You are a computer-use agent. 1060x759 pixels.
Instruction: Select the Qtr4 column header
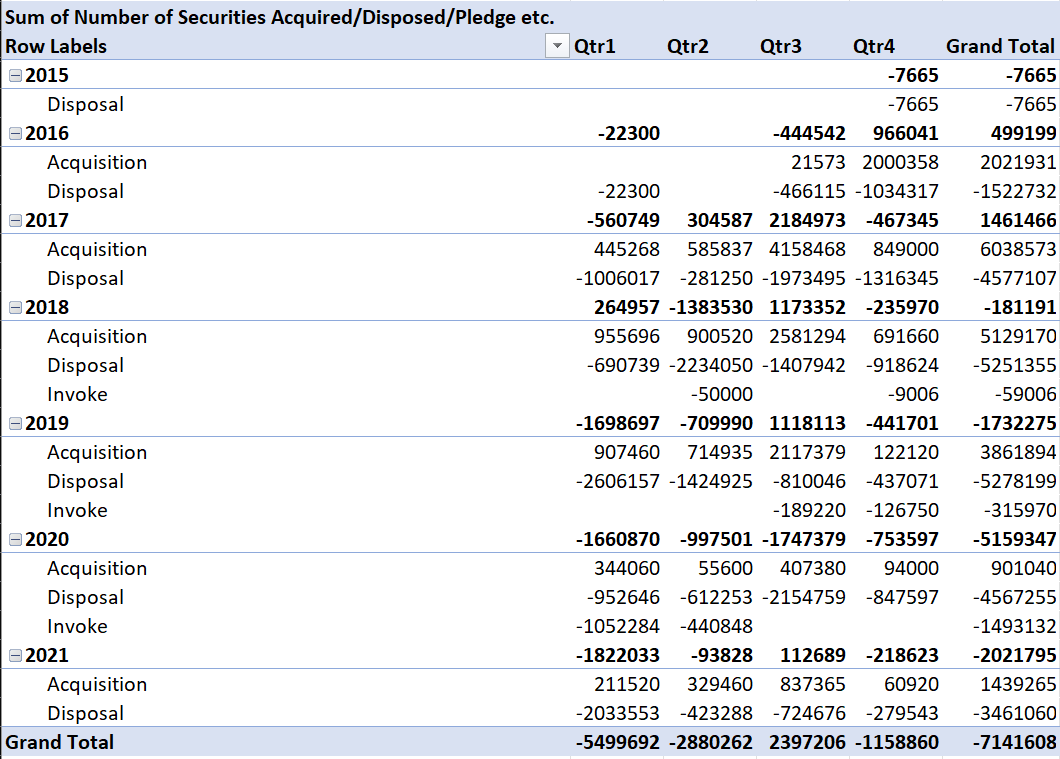click(x=874, y=46)
